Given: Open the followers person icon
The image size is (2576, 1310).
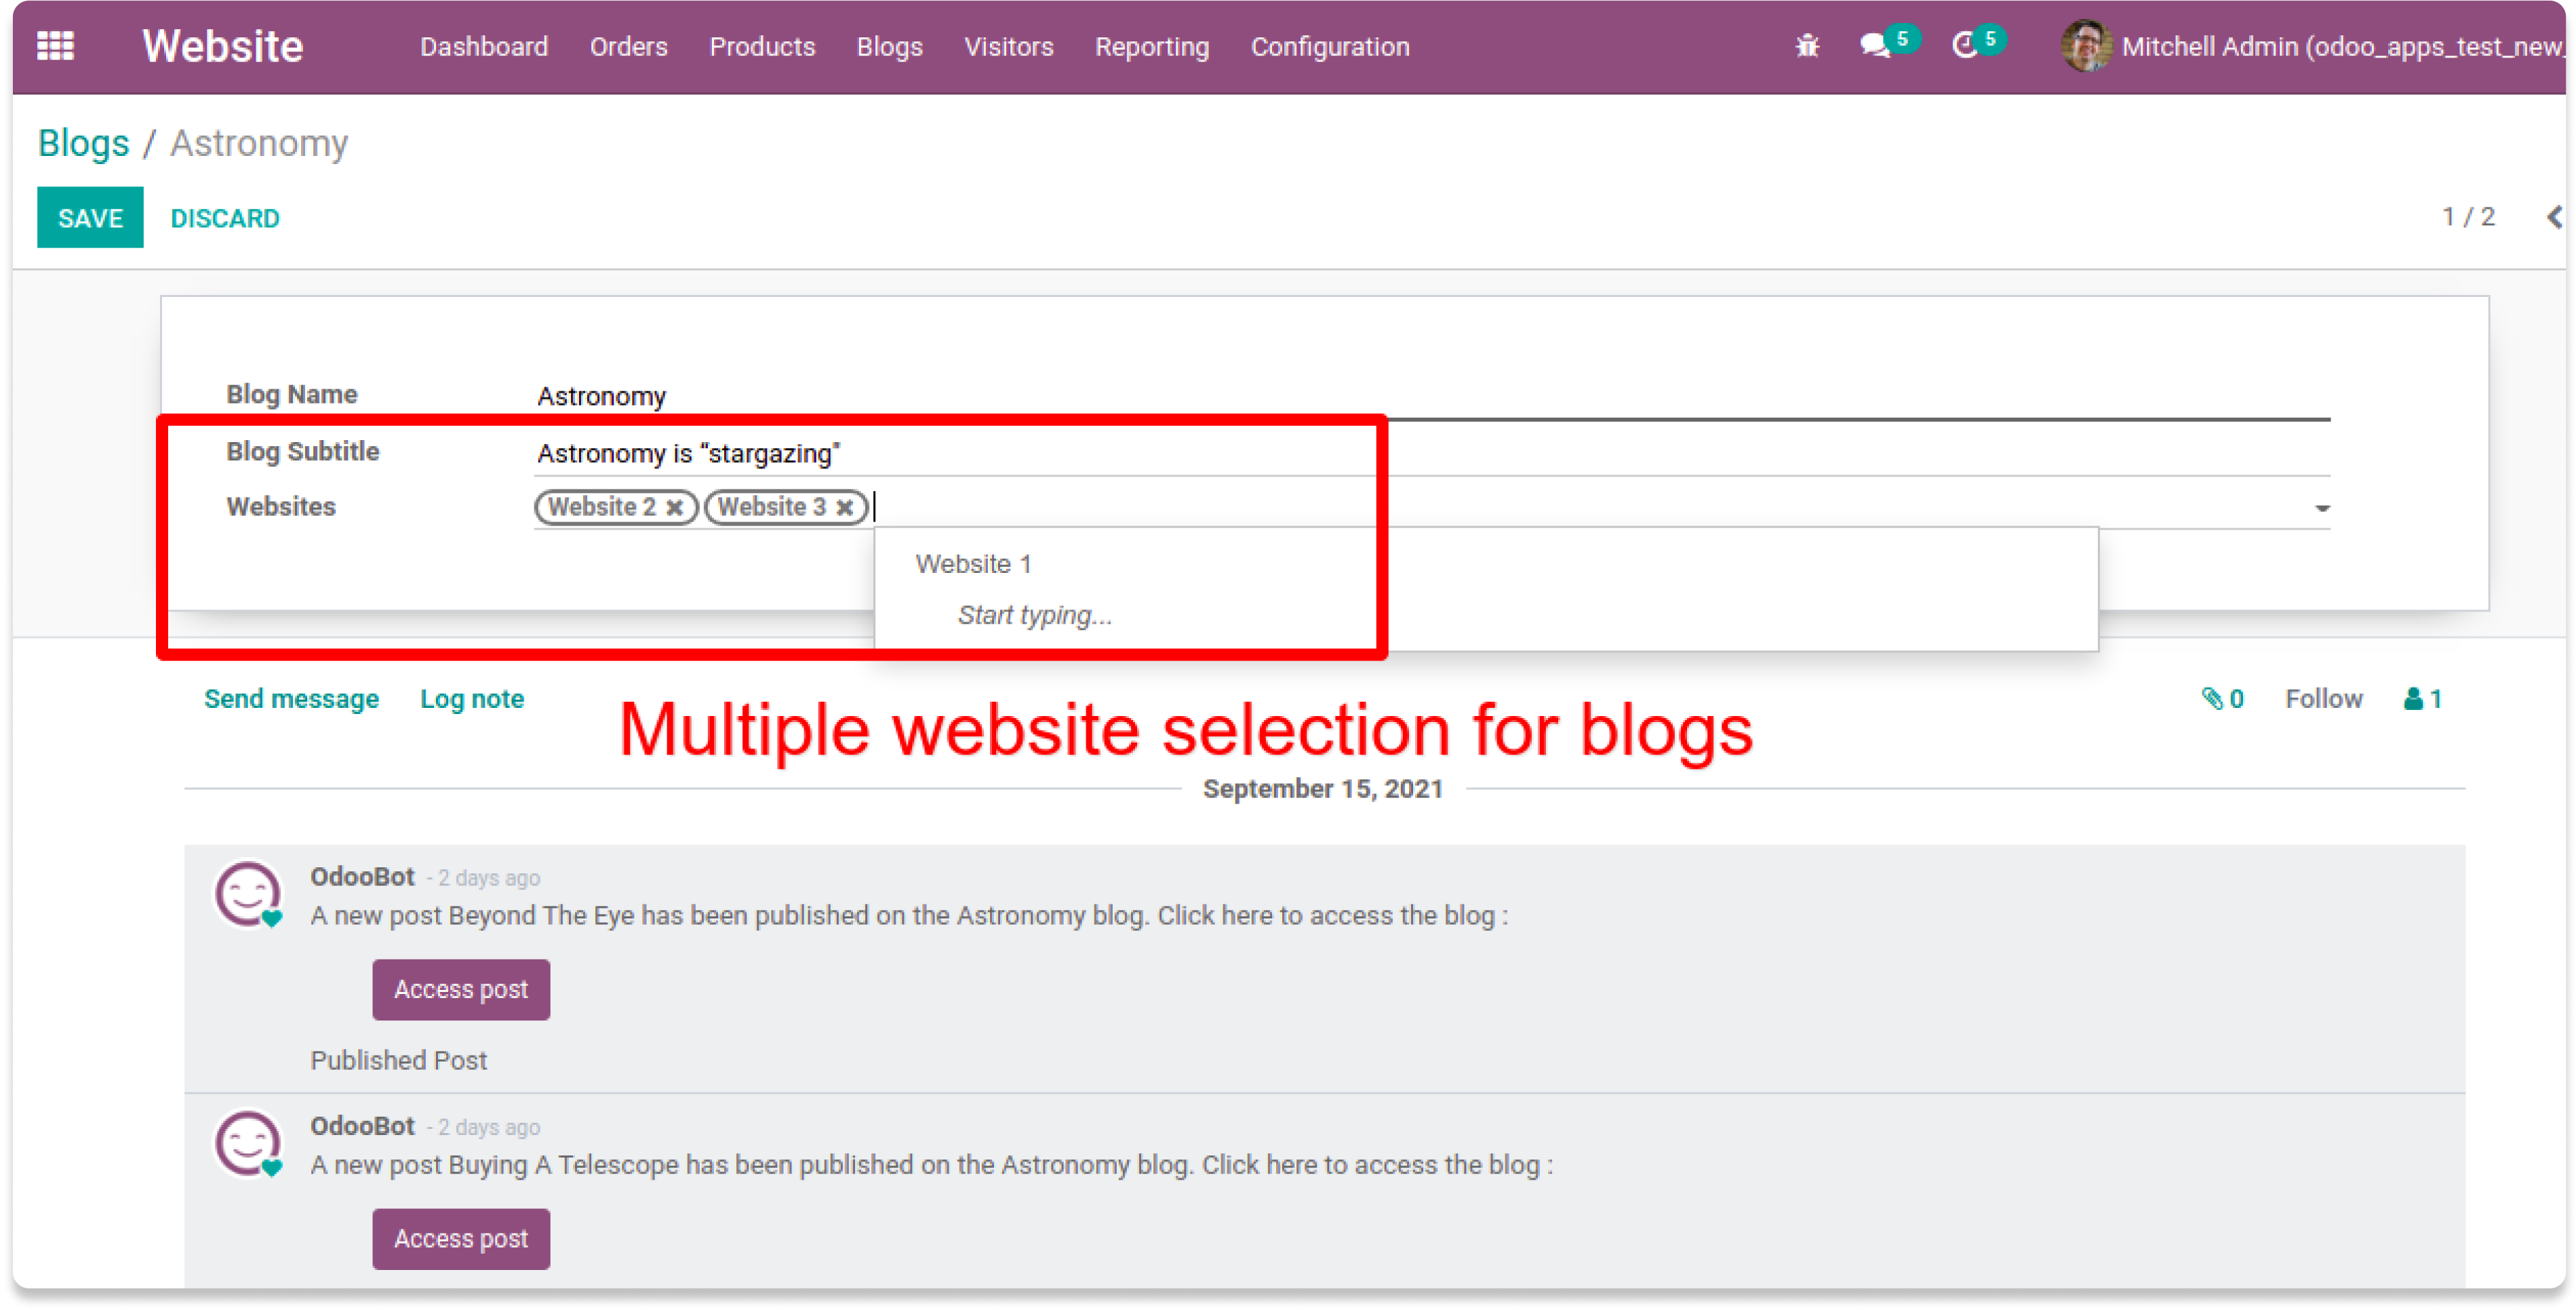Looking at the screenshot, I should pos(2414,698).
